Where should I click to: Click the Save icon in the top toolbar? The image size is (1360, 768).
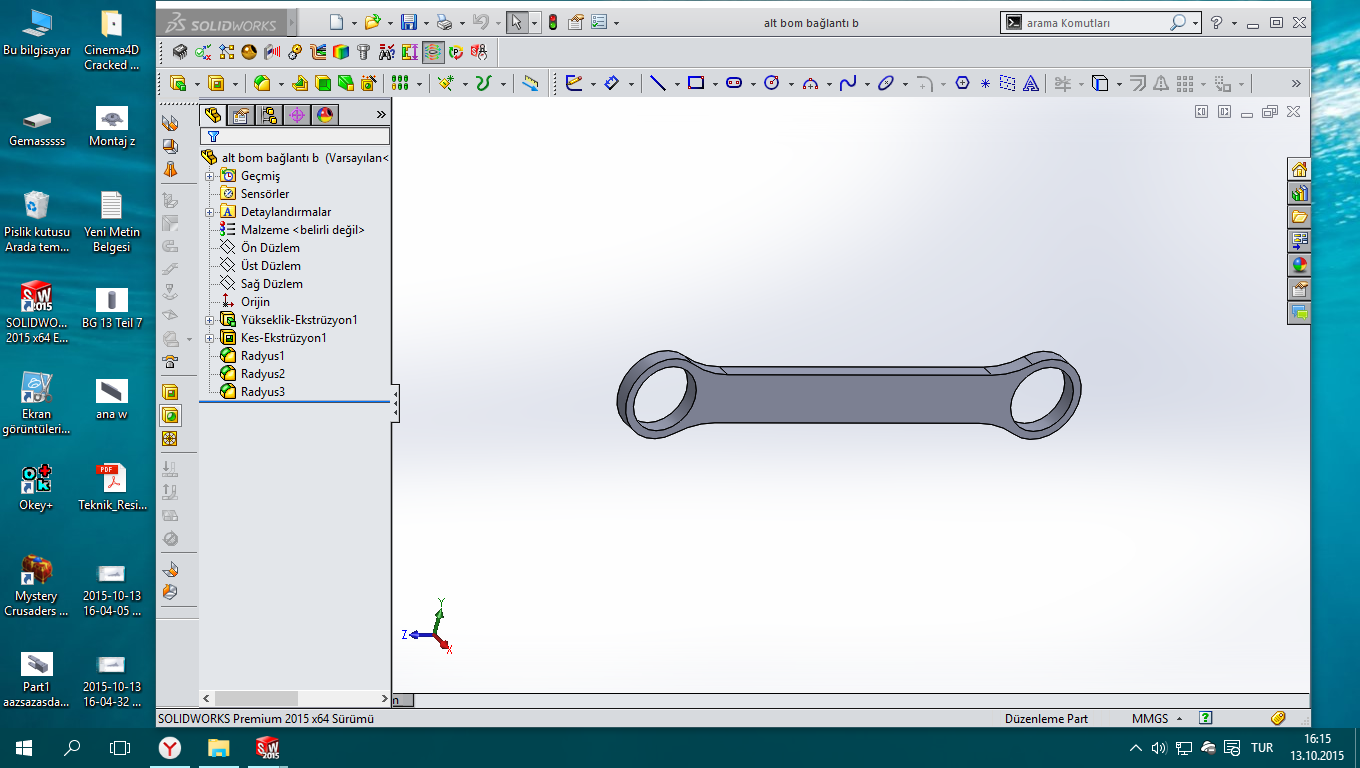(408, 22)
